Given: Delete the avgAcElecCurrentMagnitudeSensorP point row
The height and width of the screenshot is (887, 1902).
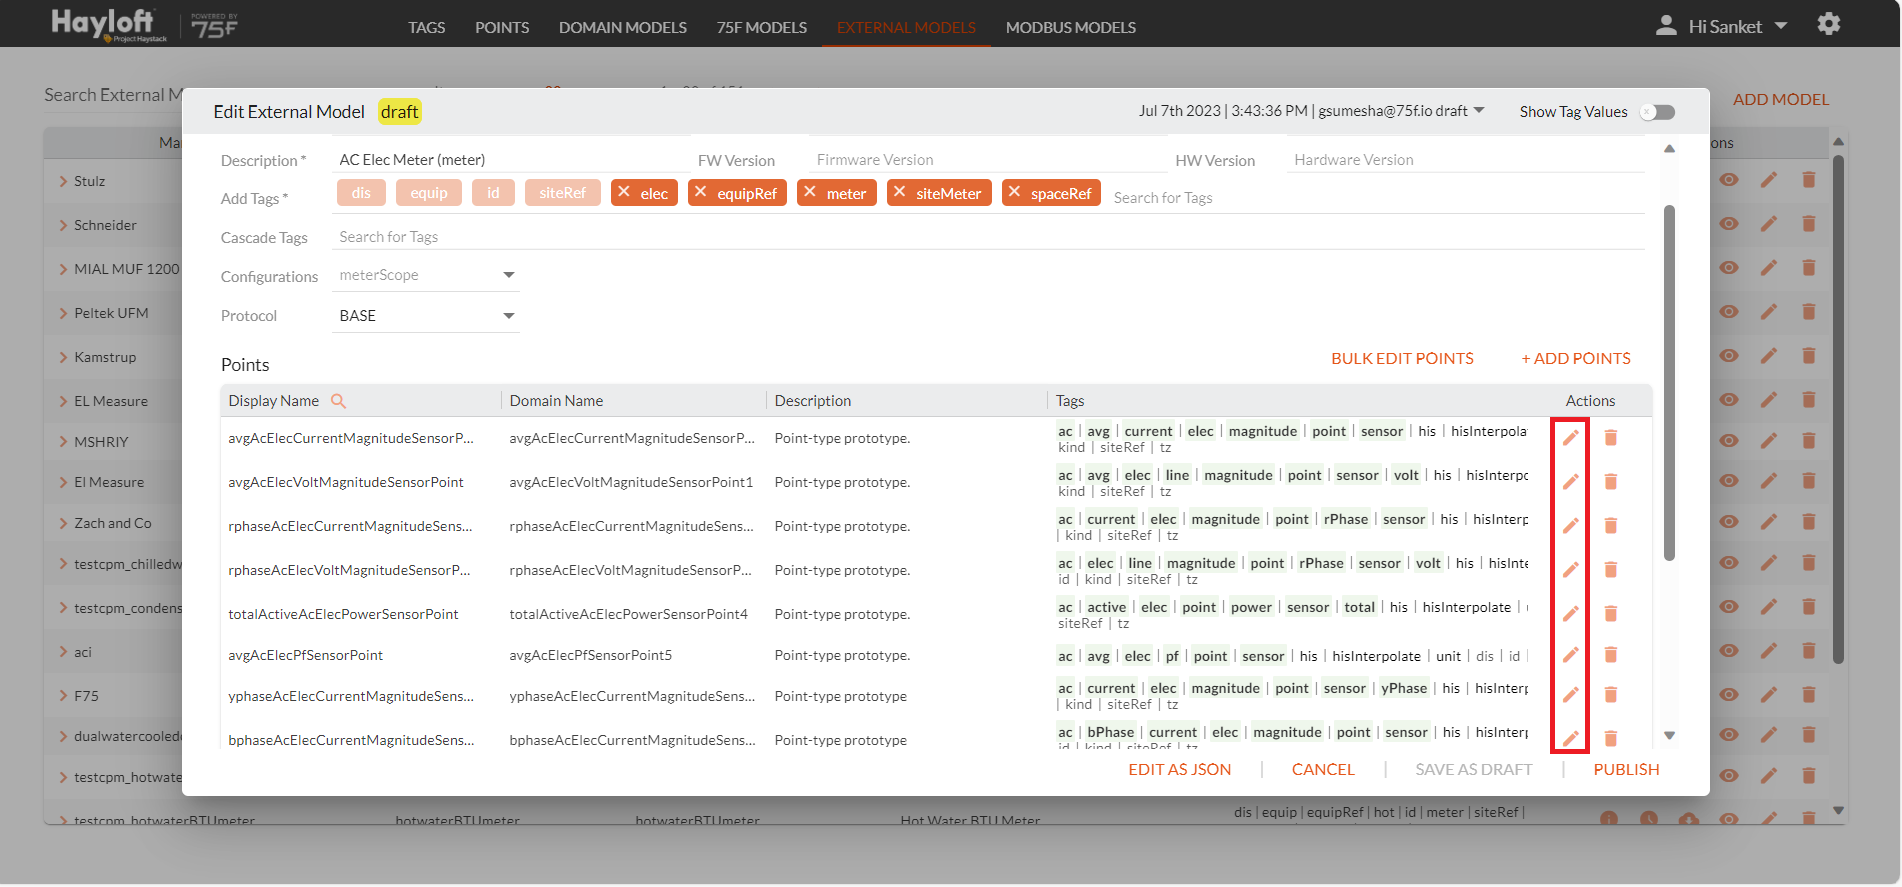Looking at the screenshot, I should [1611, 438].
